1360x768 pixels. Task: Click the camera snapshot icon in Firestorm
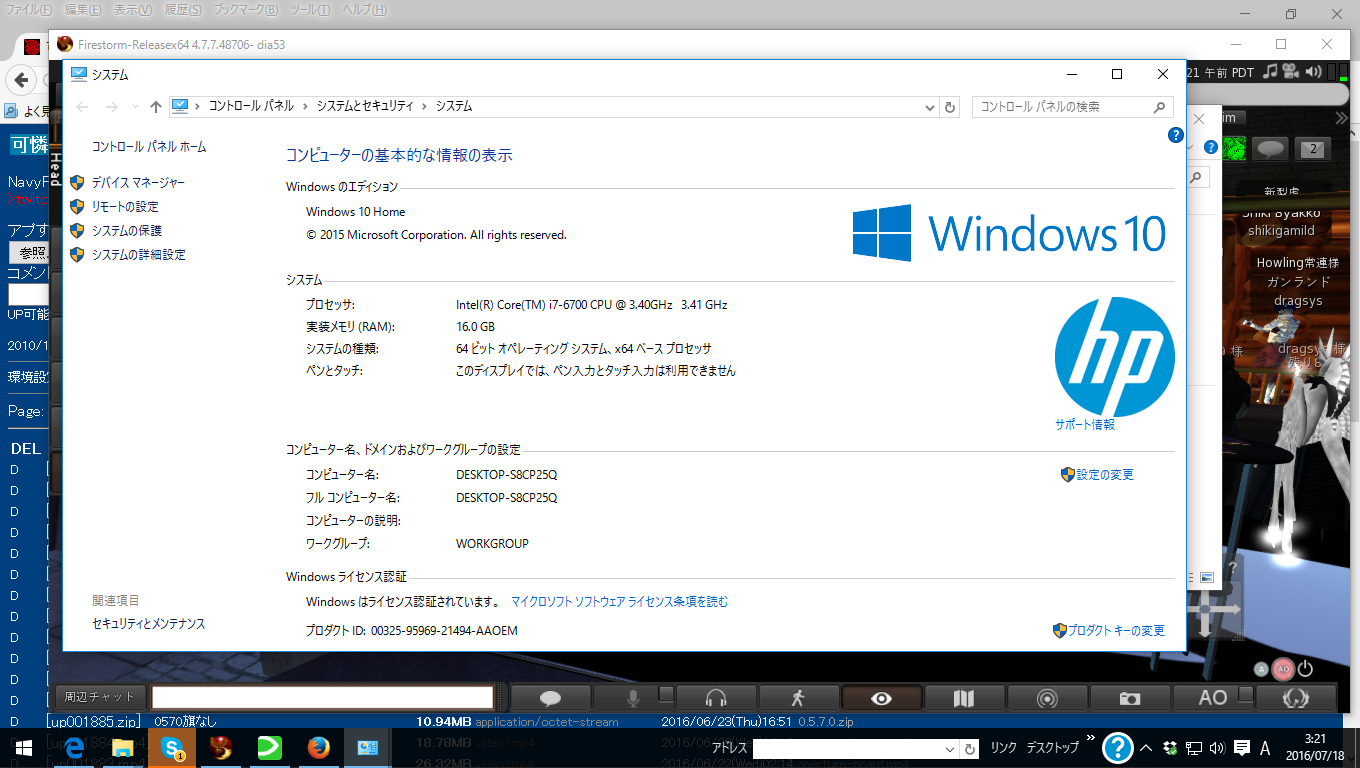tap(1130, 698)
